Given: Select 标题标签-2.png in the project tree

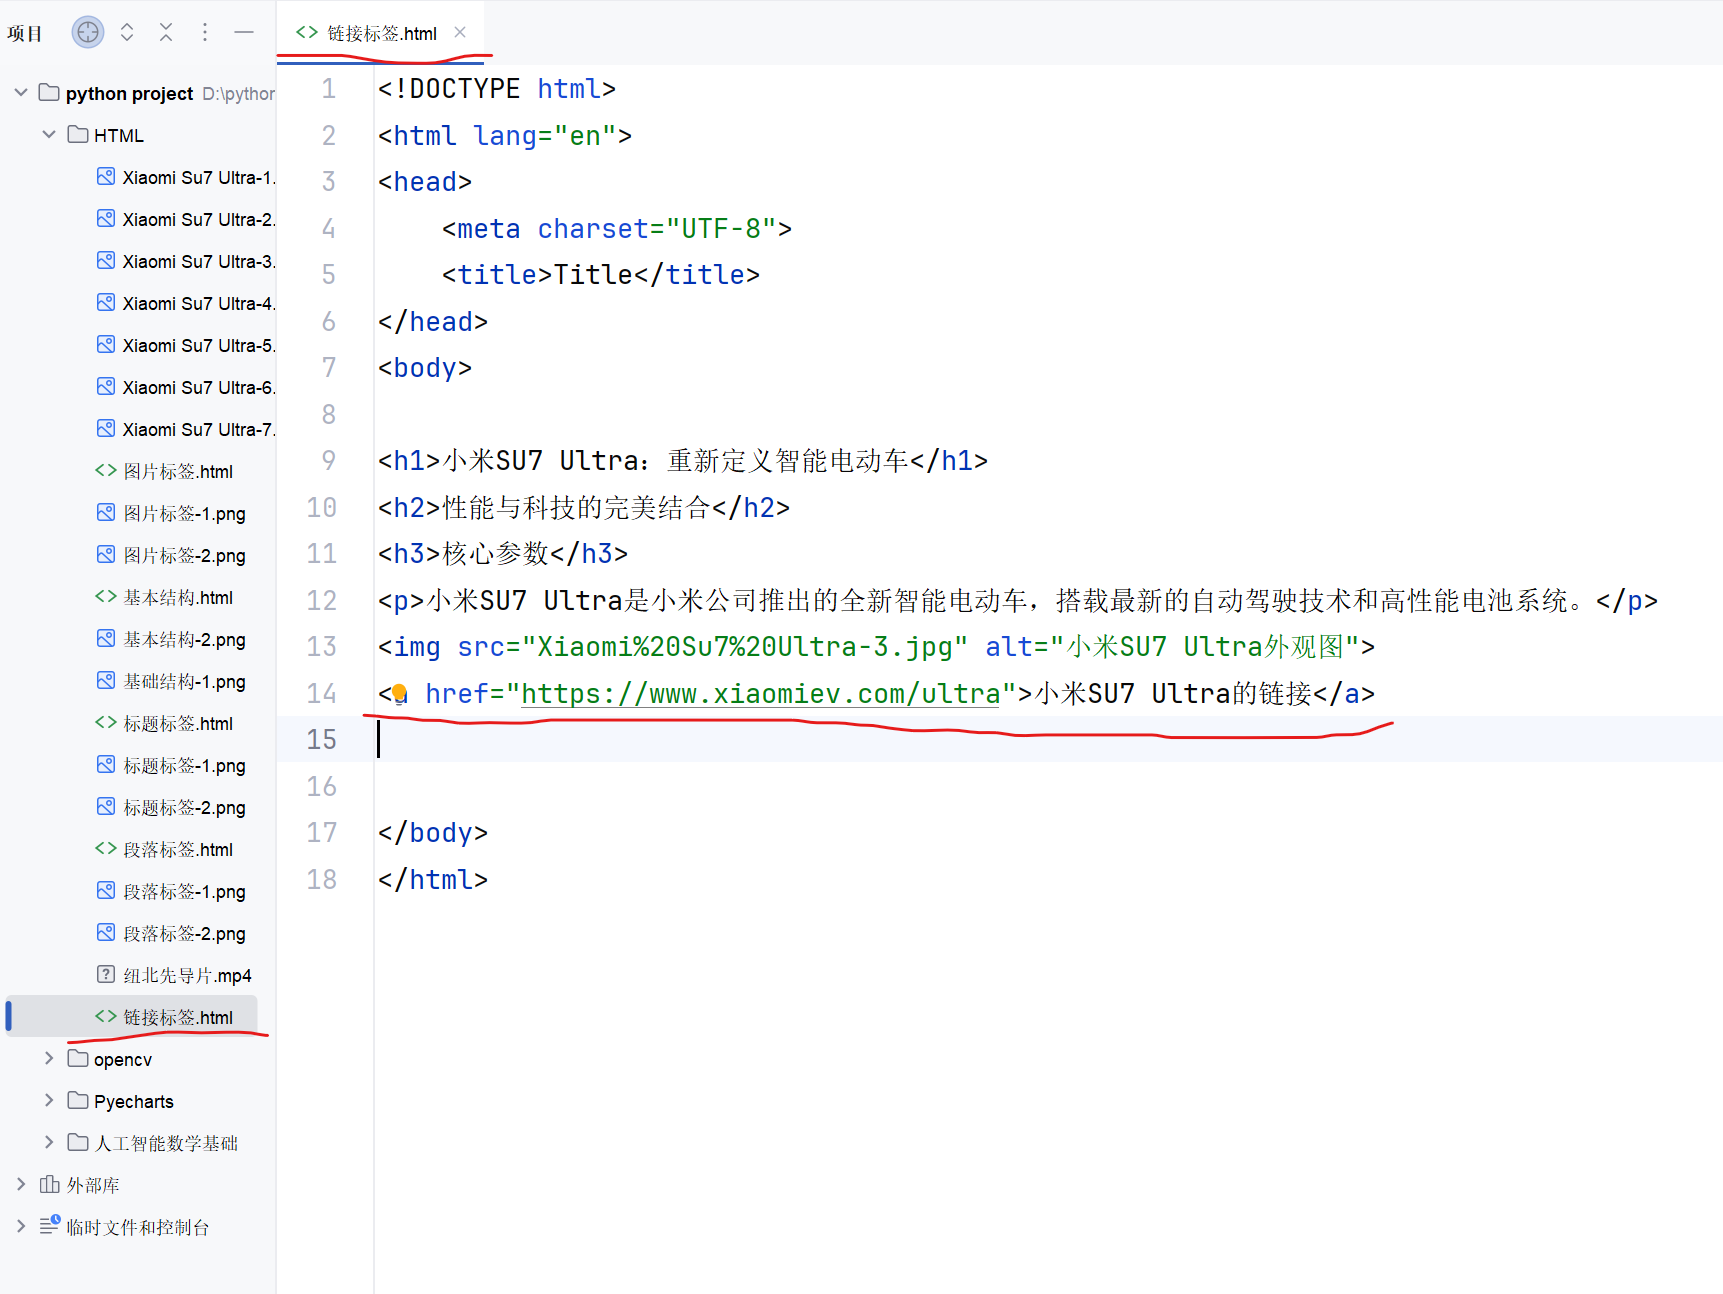Looking at the screenshot, I should [171, 807].
